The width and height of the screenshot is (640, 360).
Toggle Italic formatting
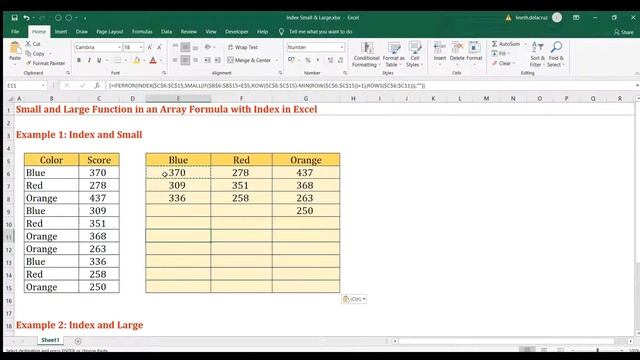click(x=89, y=60)
